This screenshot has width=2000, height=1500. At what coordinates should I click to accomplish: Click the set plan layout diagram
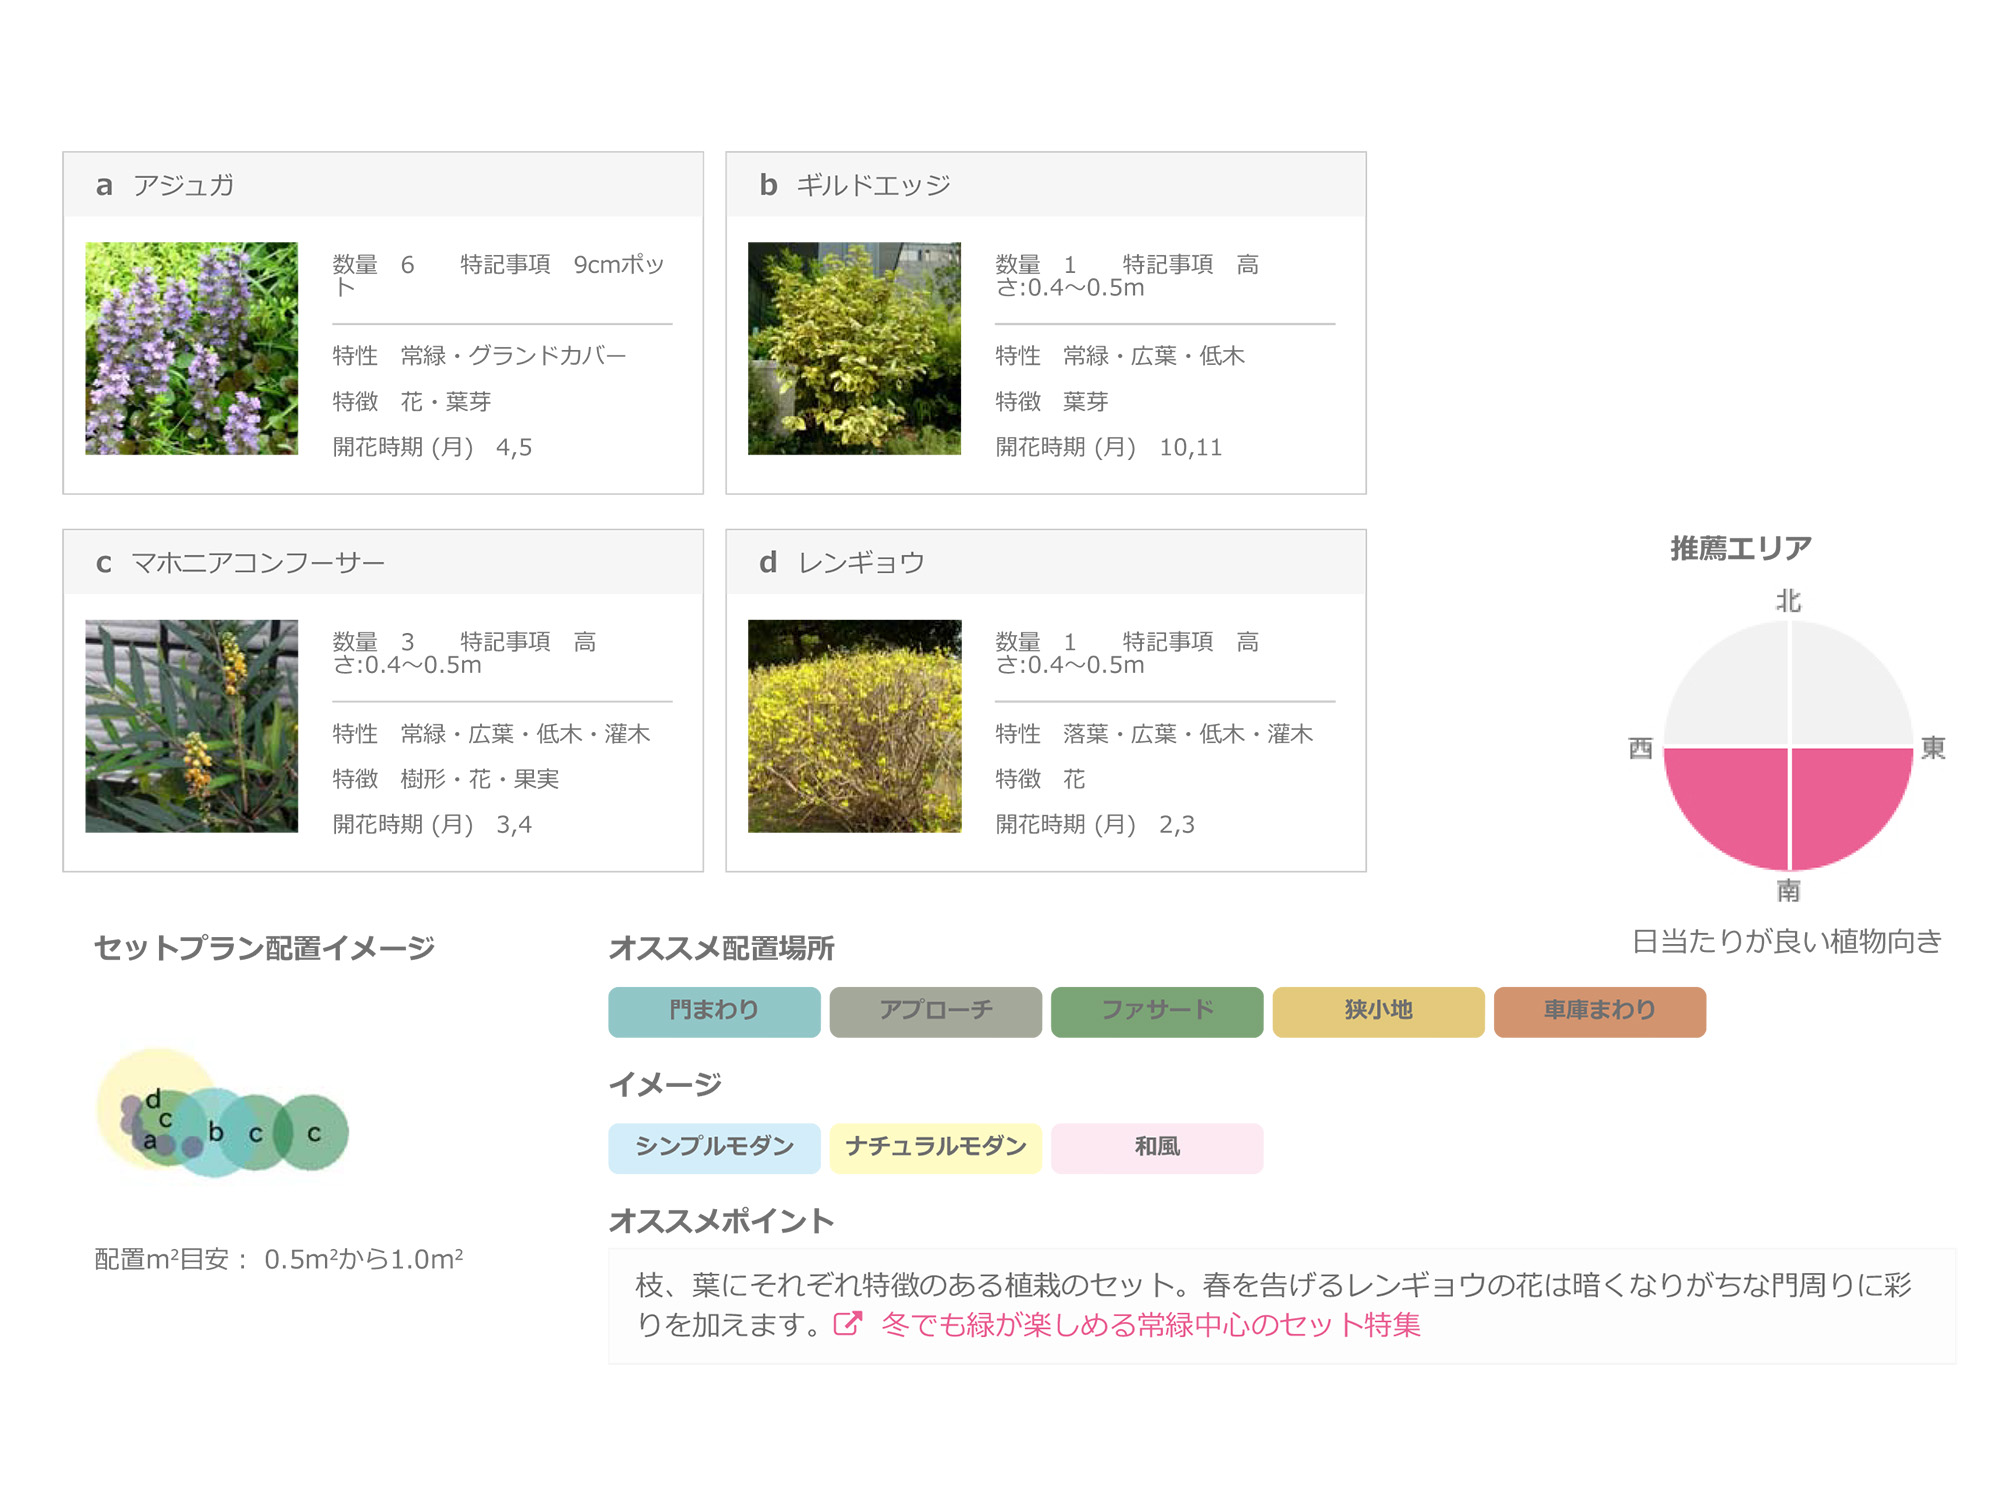click(223, 1112)
